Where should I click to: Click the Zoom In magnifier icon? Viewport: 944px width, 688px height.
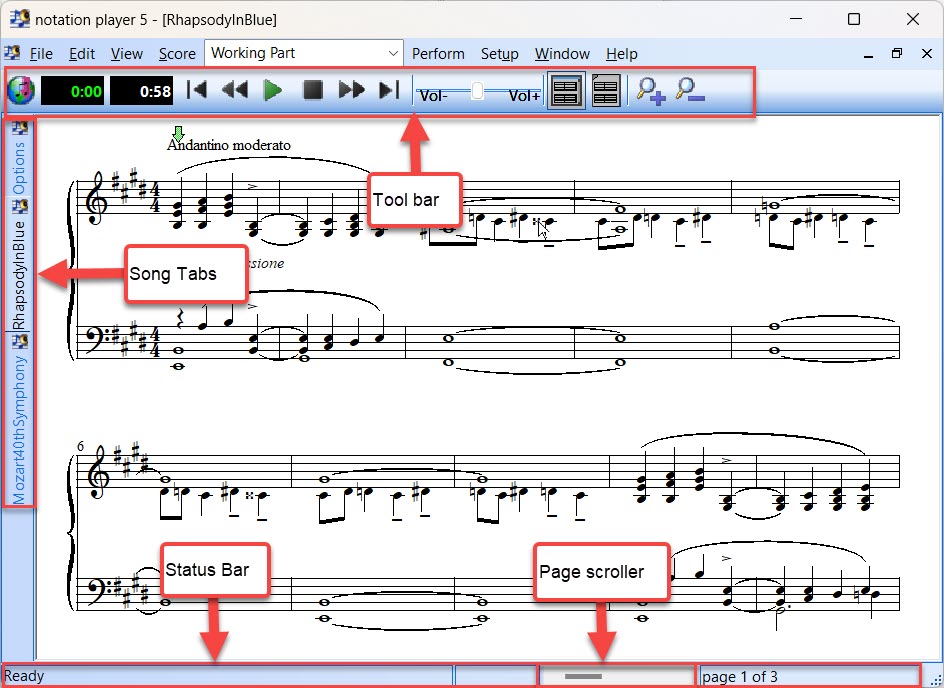(650, 91)
